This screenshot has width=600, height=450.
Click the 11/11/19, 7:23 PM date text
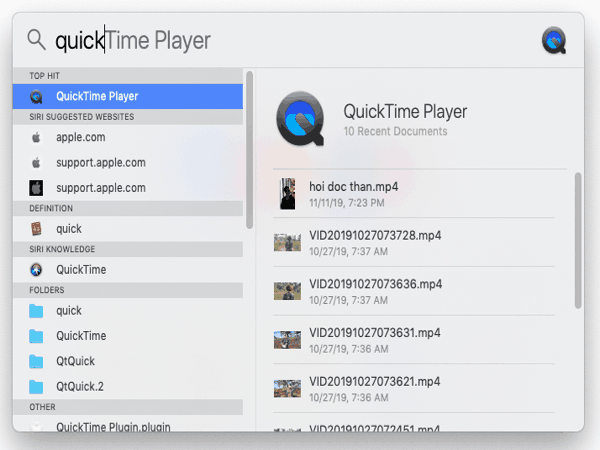click(x=347, y=203)
